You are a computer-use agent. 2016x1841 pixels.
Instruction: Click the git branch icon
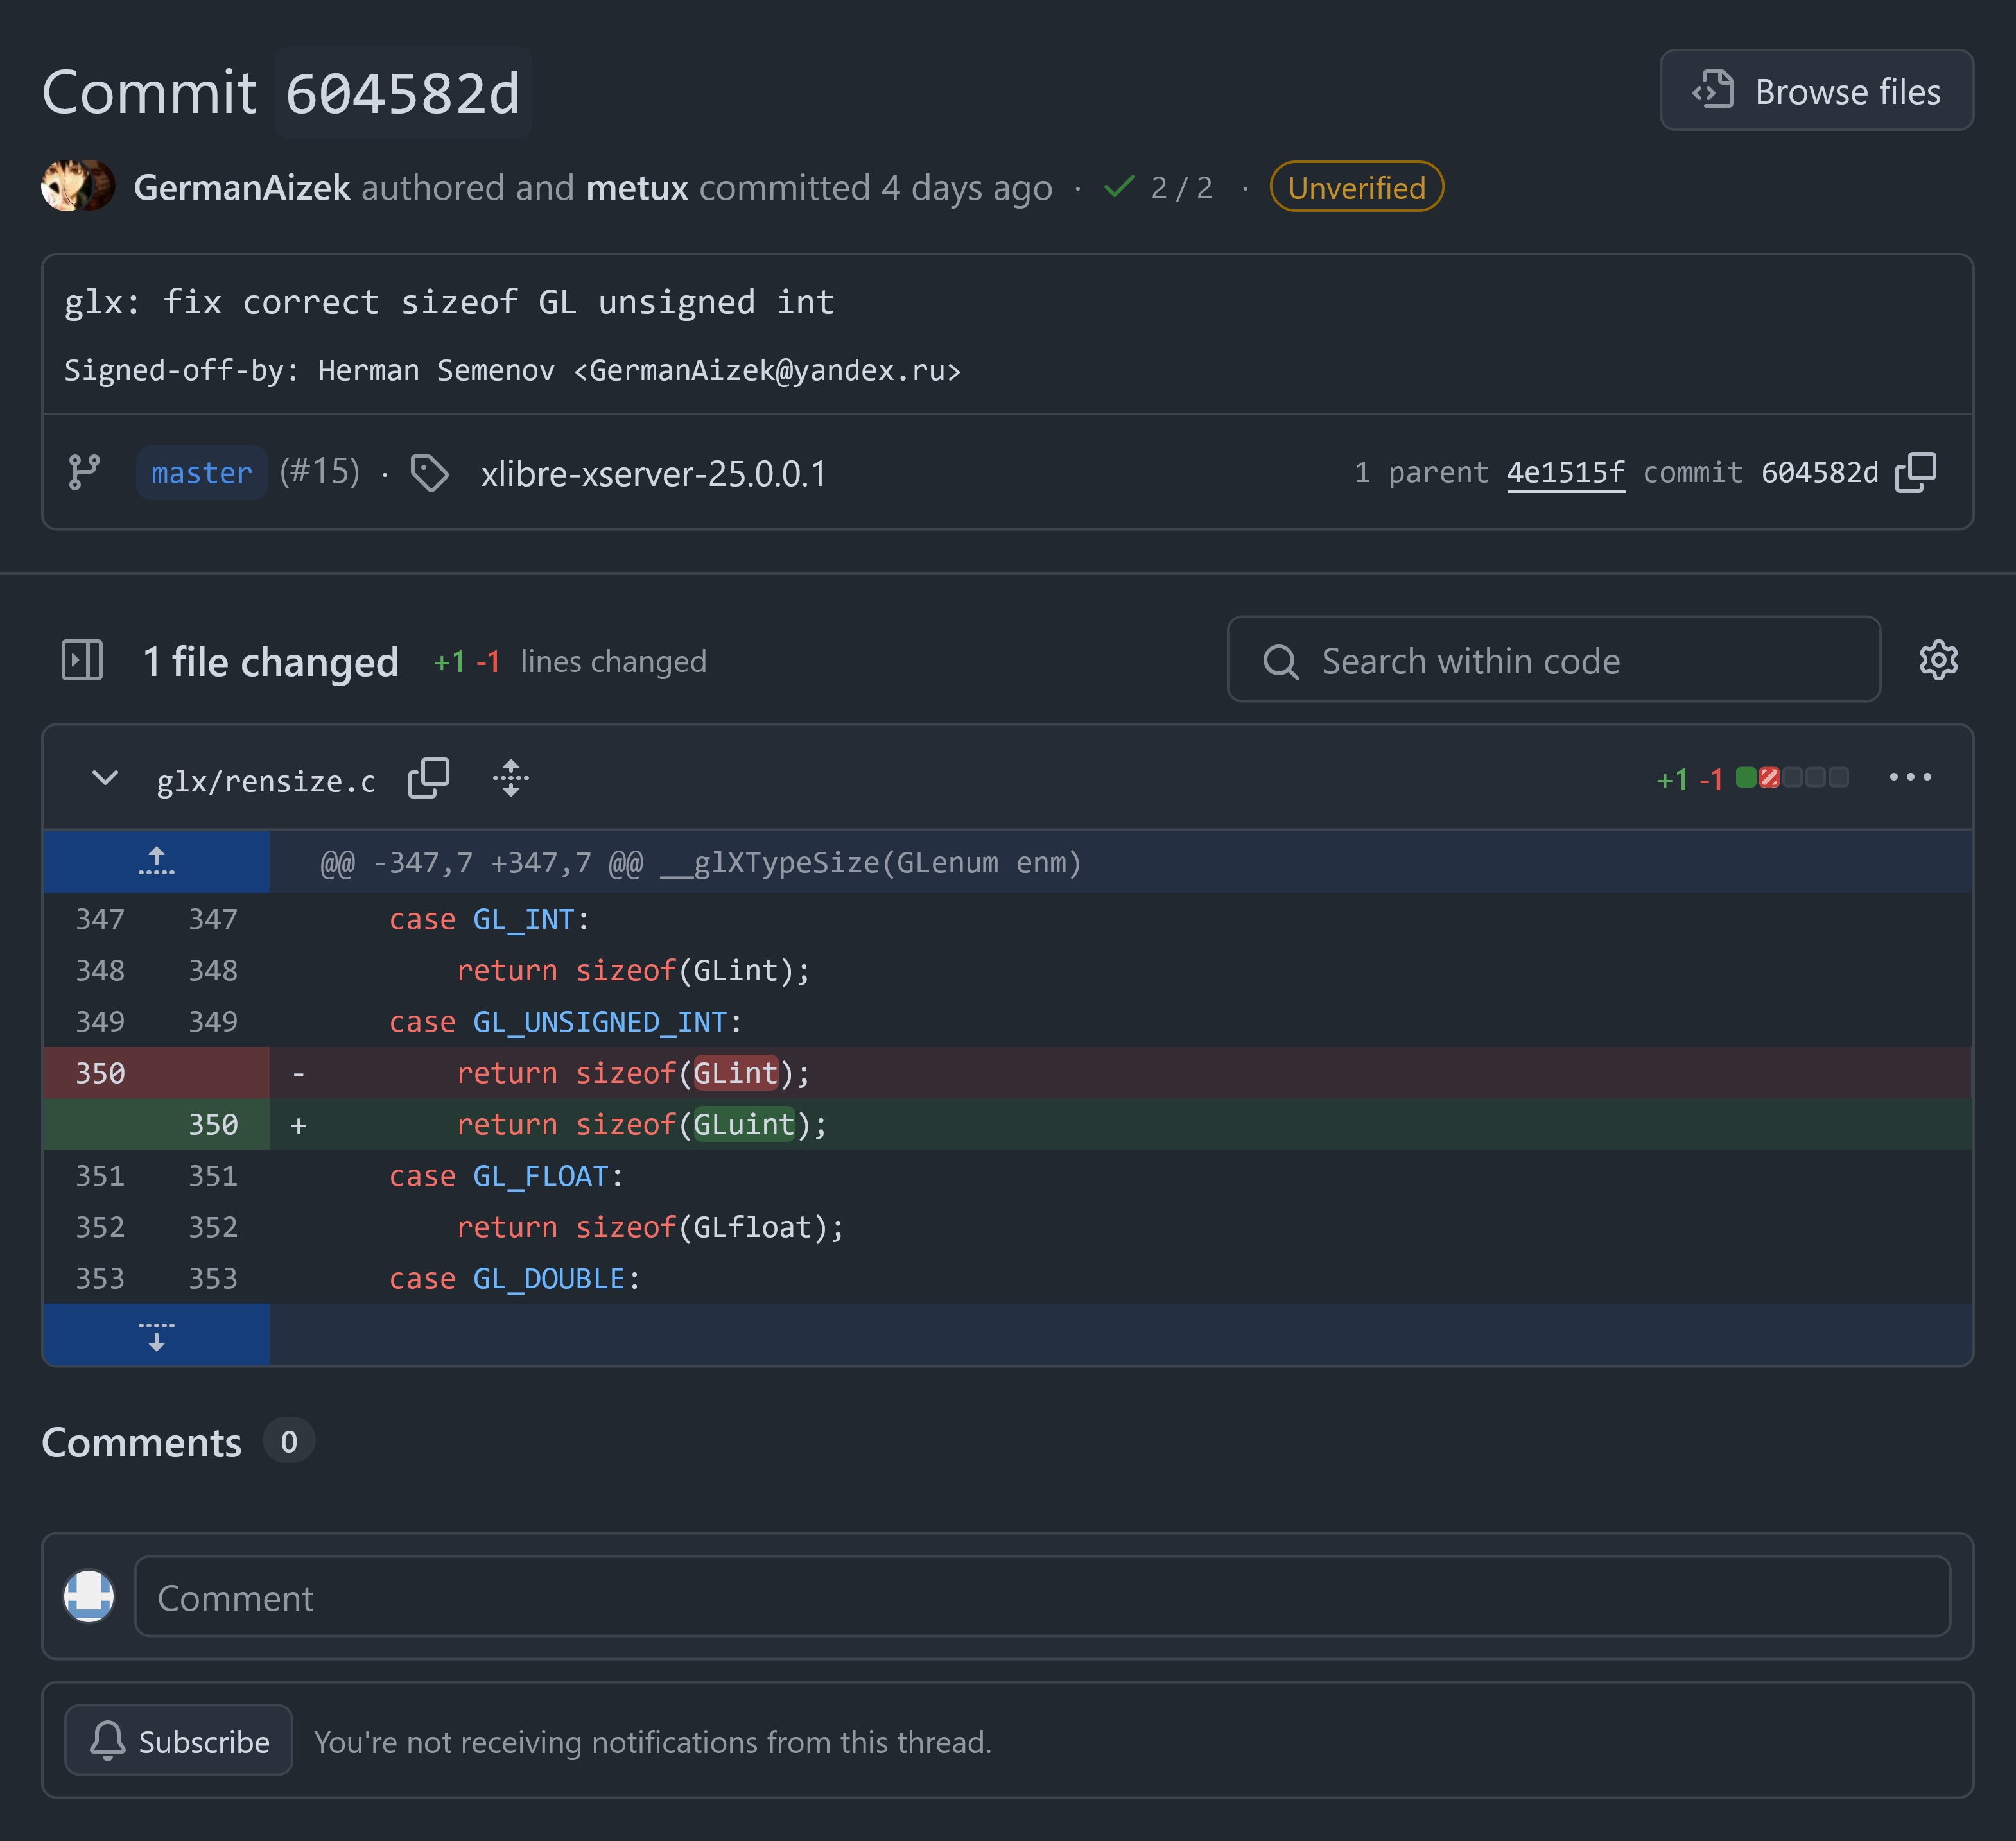[84, 472]
